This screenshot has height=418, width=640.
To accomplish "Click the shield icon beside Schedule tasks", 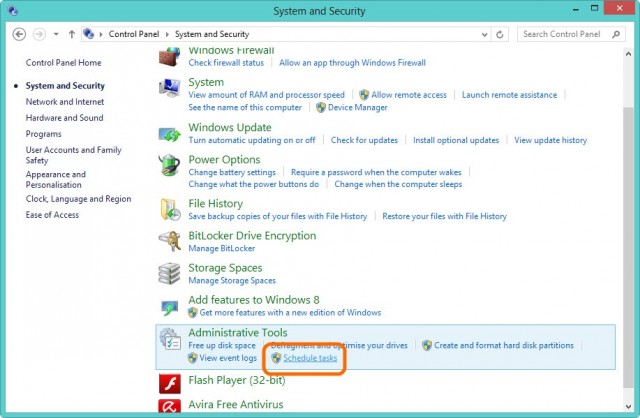I will (x=276, y=358).
